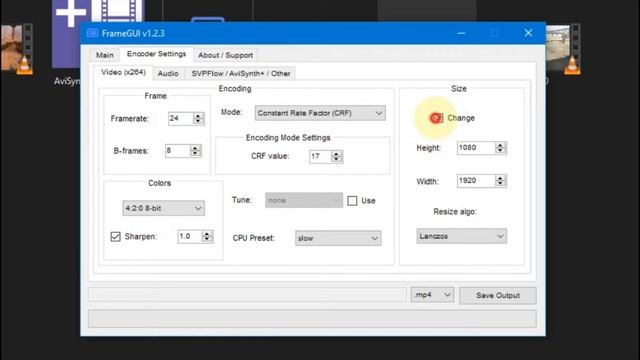Viewport: 640px width, 360px height.
Task: Select the Video (x264) sub-tab
Action: pyautogui.click(x=123, y=72)
